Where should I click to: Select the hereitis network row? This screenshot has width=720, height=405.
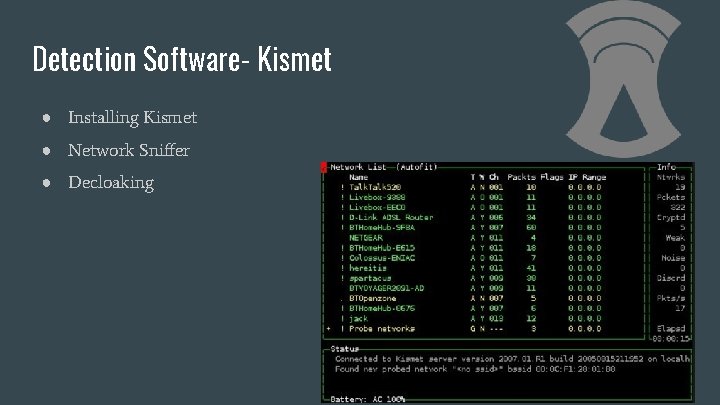point(471,268)
